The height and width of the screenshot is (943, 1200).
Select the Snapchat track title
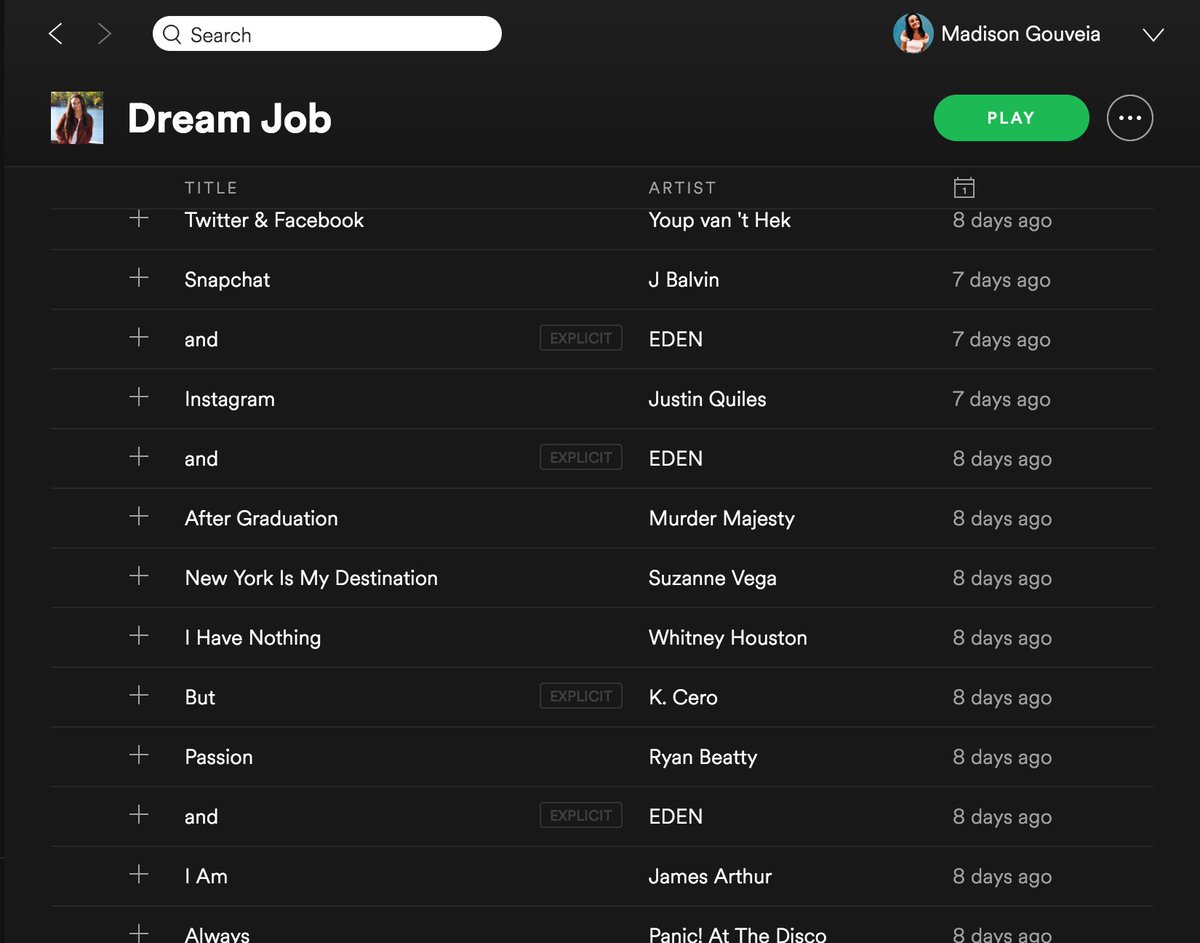point(227,280)
